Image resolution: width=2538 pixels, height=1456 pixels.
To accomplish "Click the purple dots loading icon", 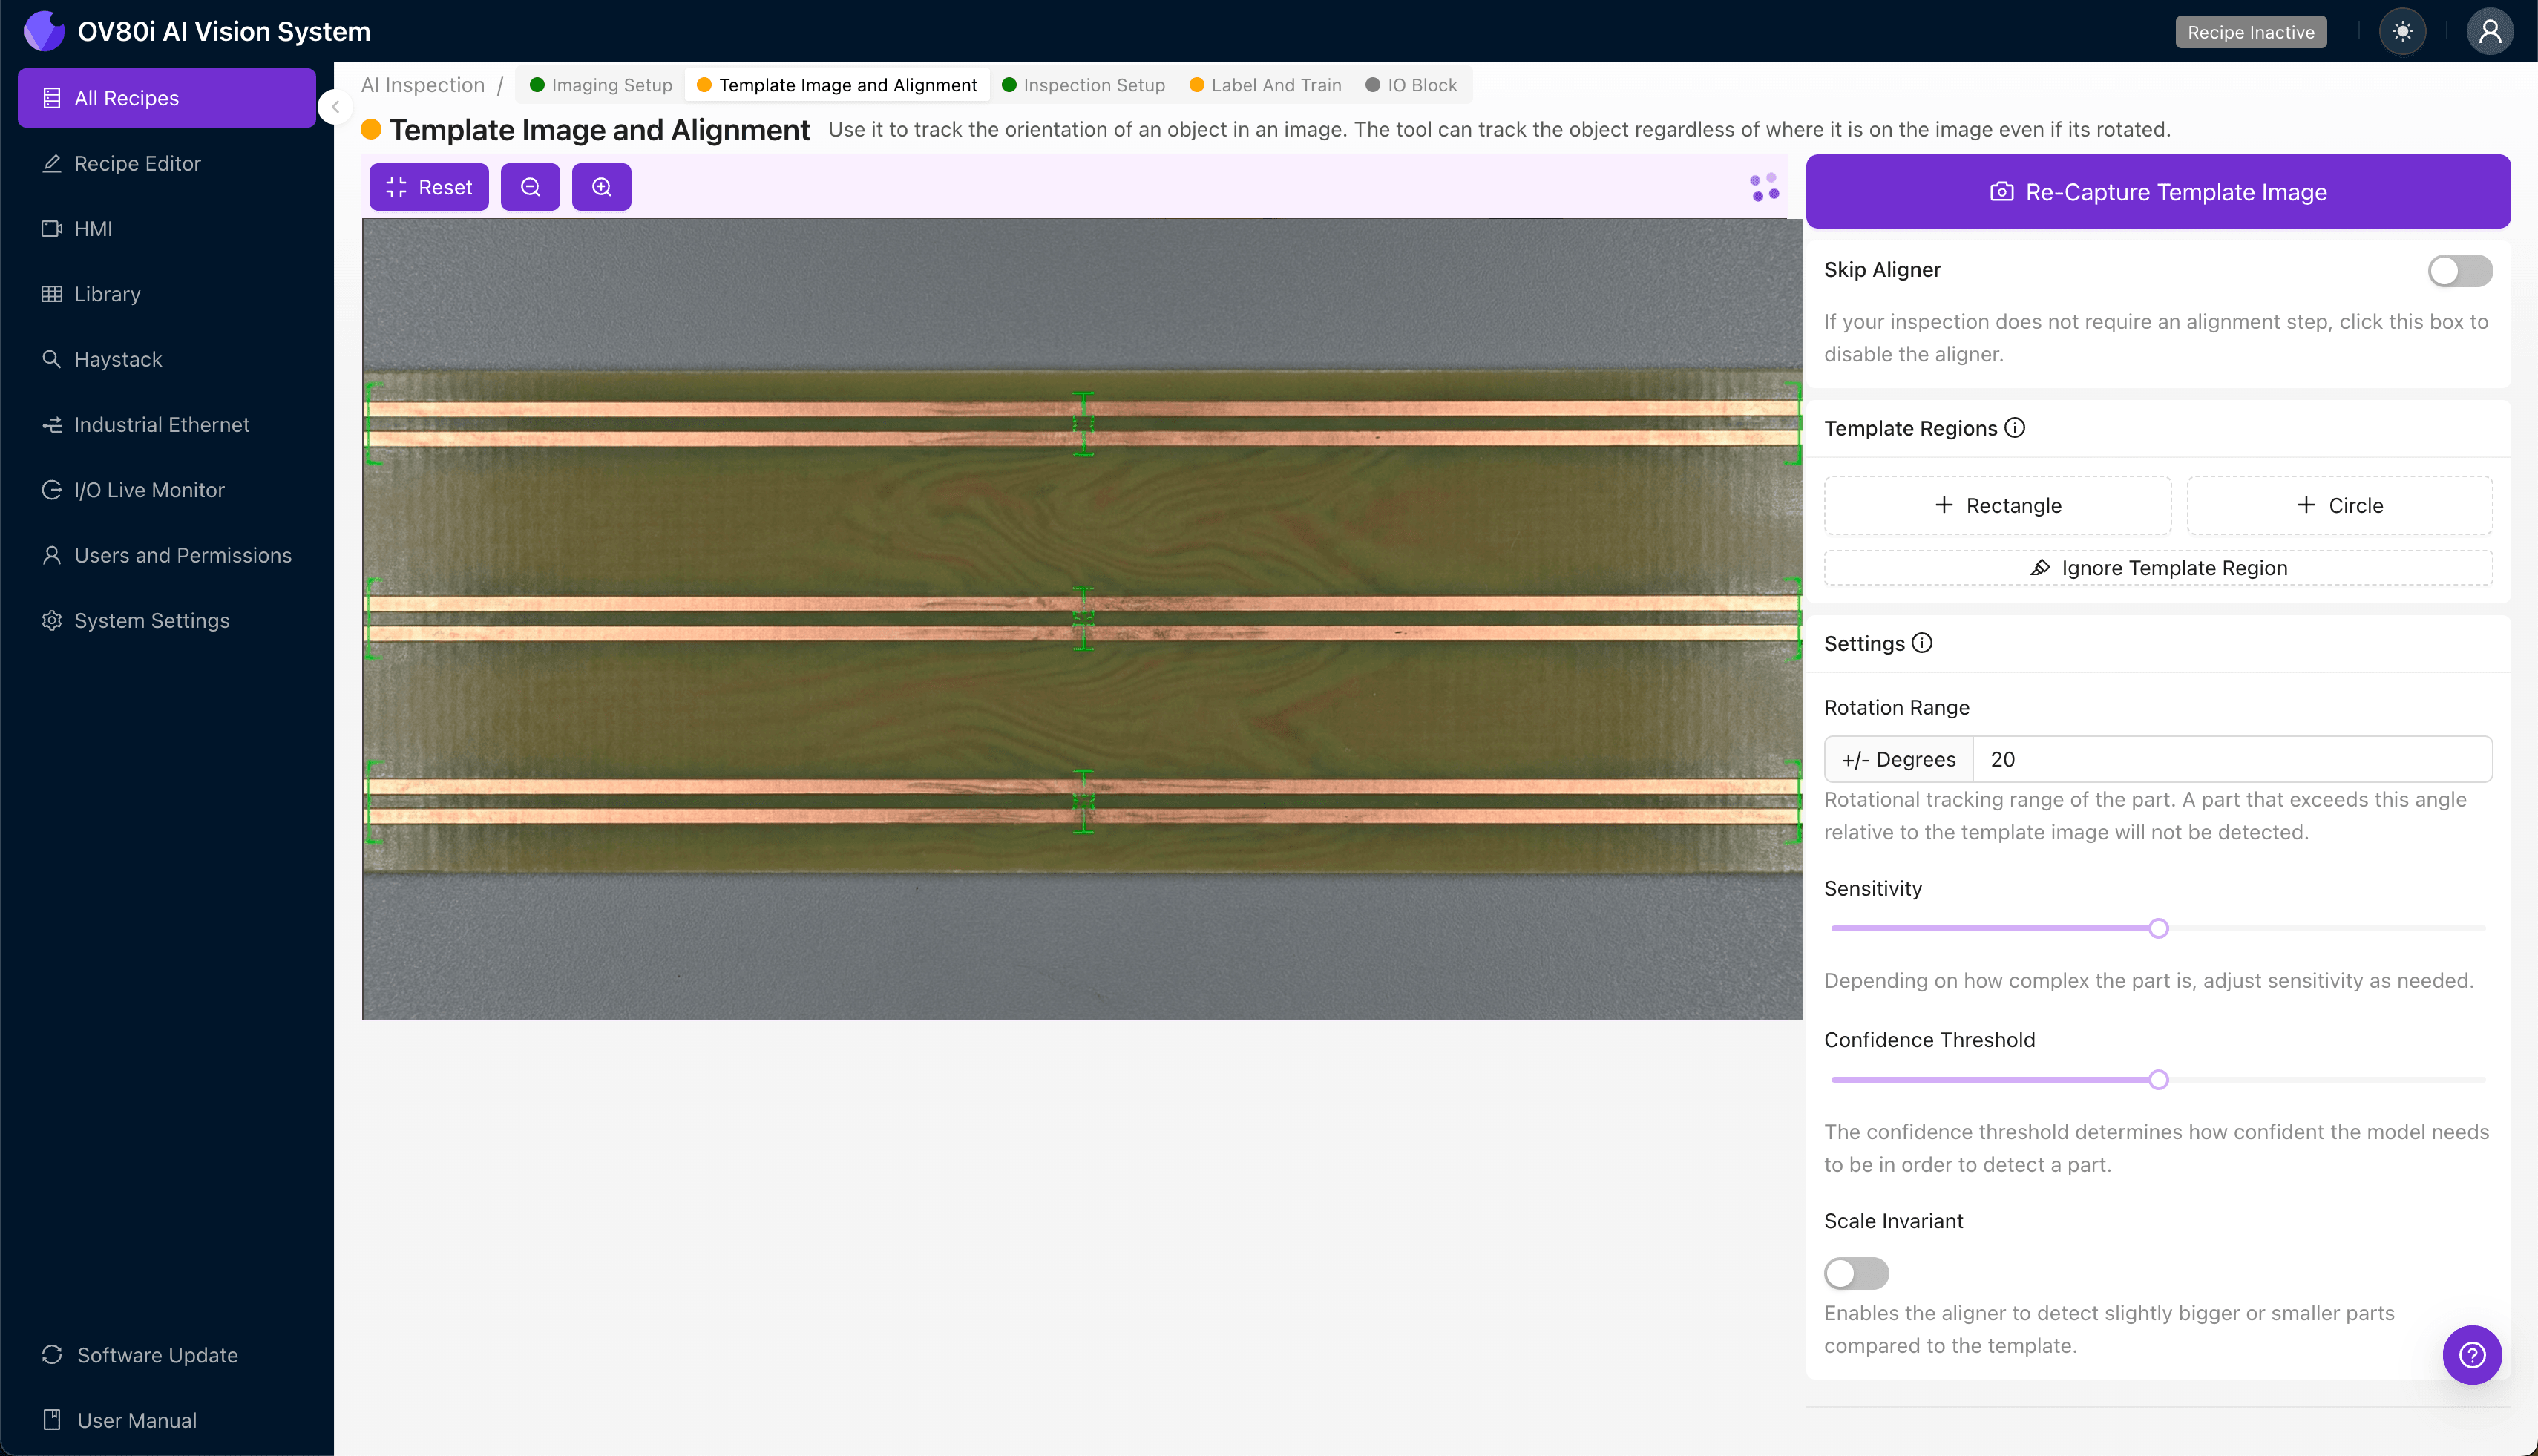I will pos(1764,187).
